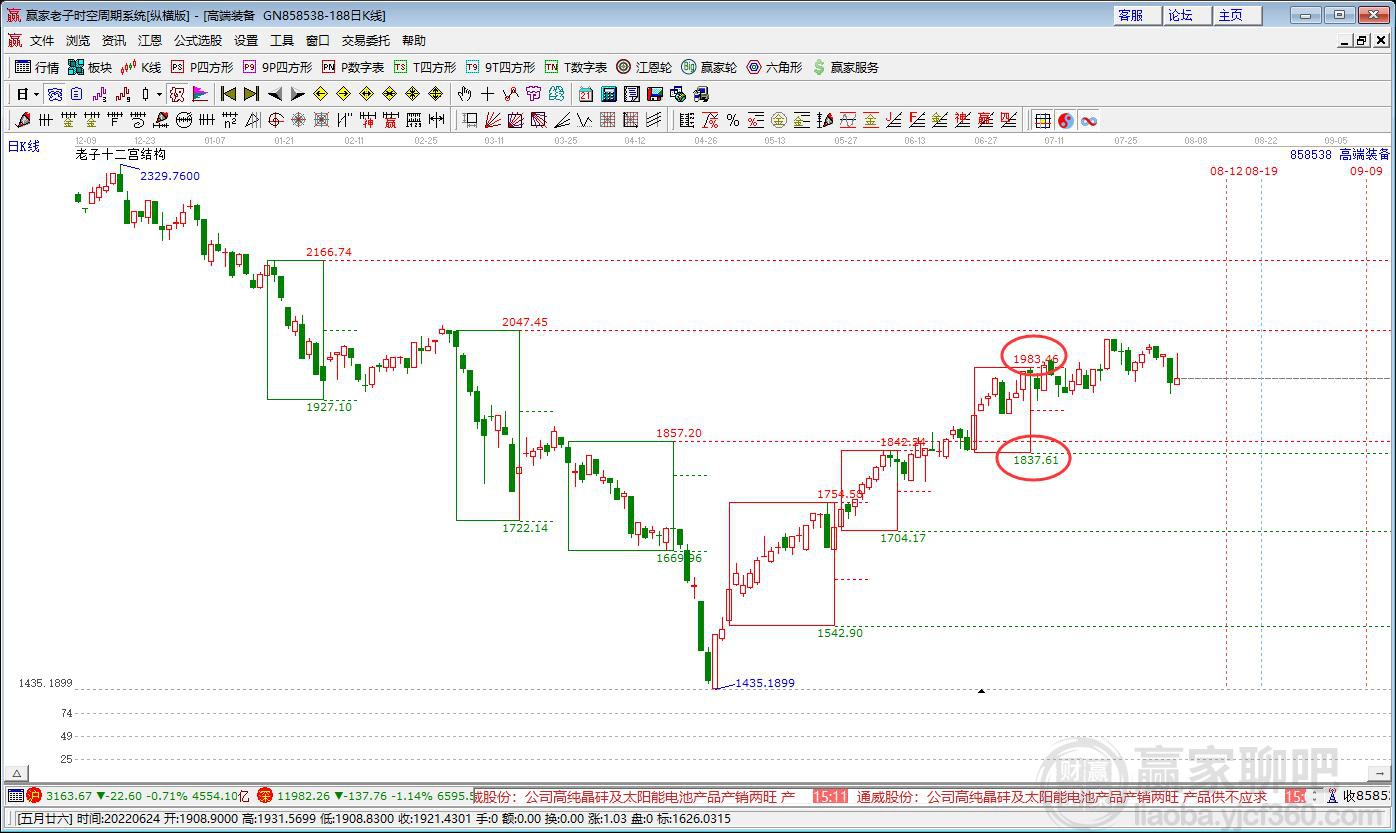The height and width of the screenshot is (833, 1396).
Task: Open the 江恩轮 Gann wheel
Action: [x=644, y=67]
